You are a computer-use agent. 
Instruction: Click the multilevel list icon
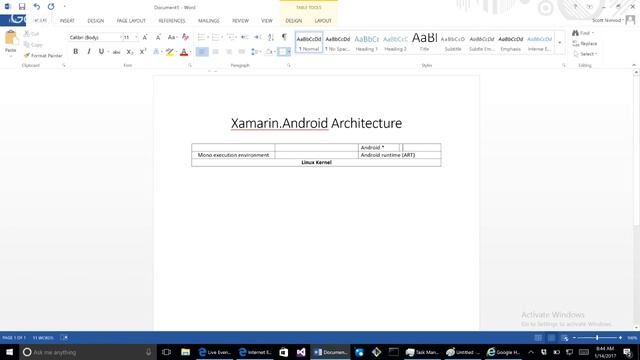(231, 38)
